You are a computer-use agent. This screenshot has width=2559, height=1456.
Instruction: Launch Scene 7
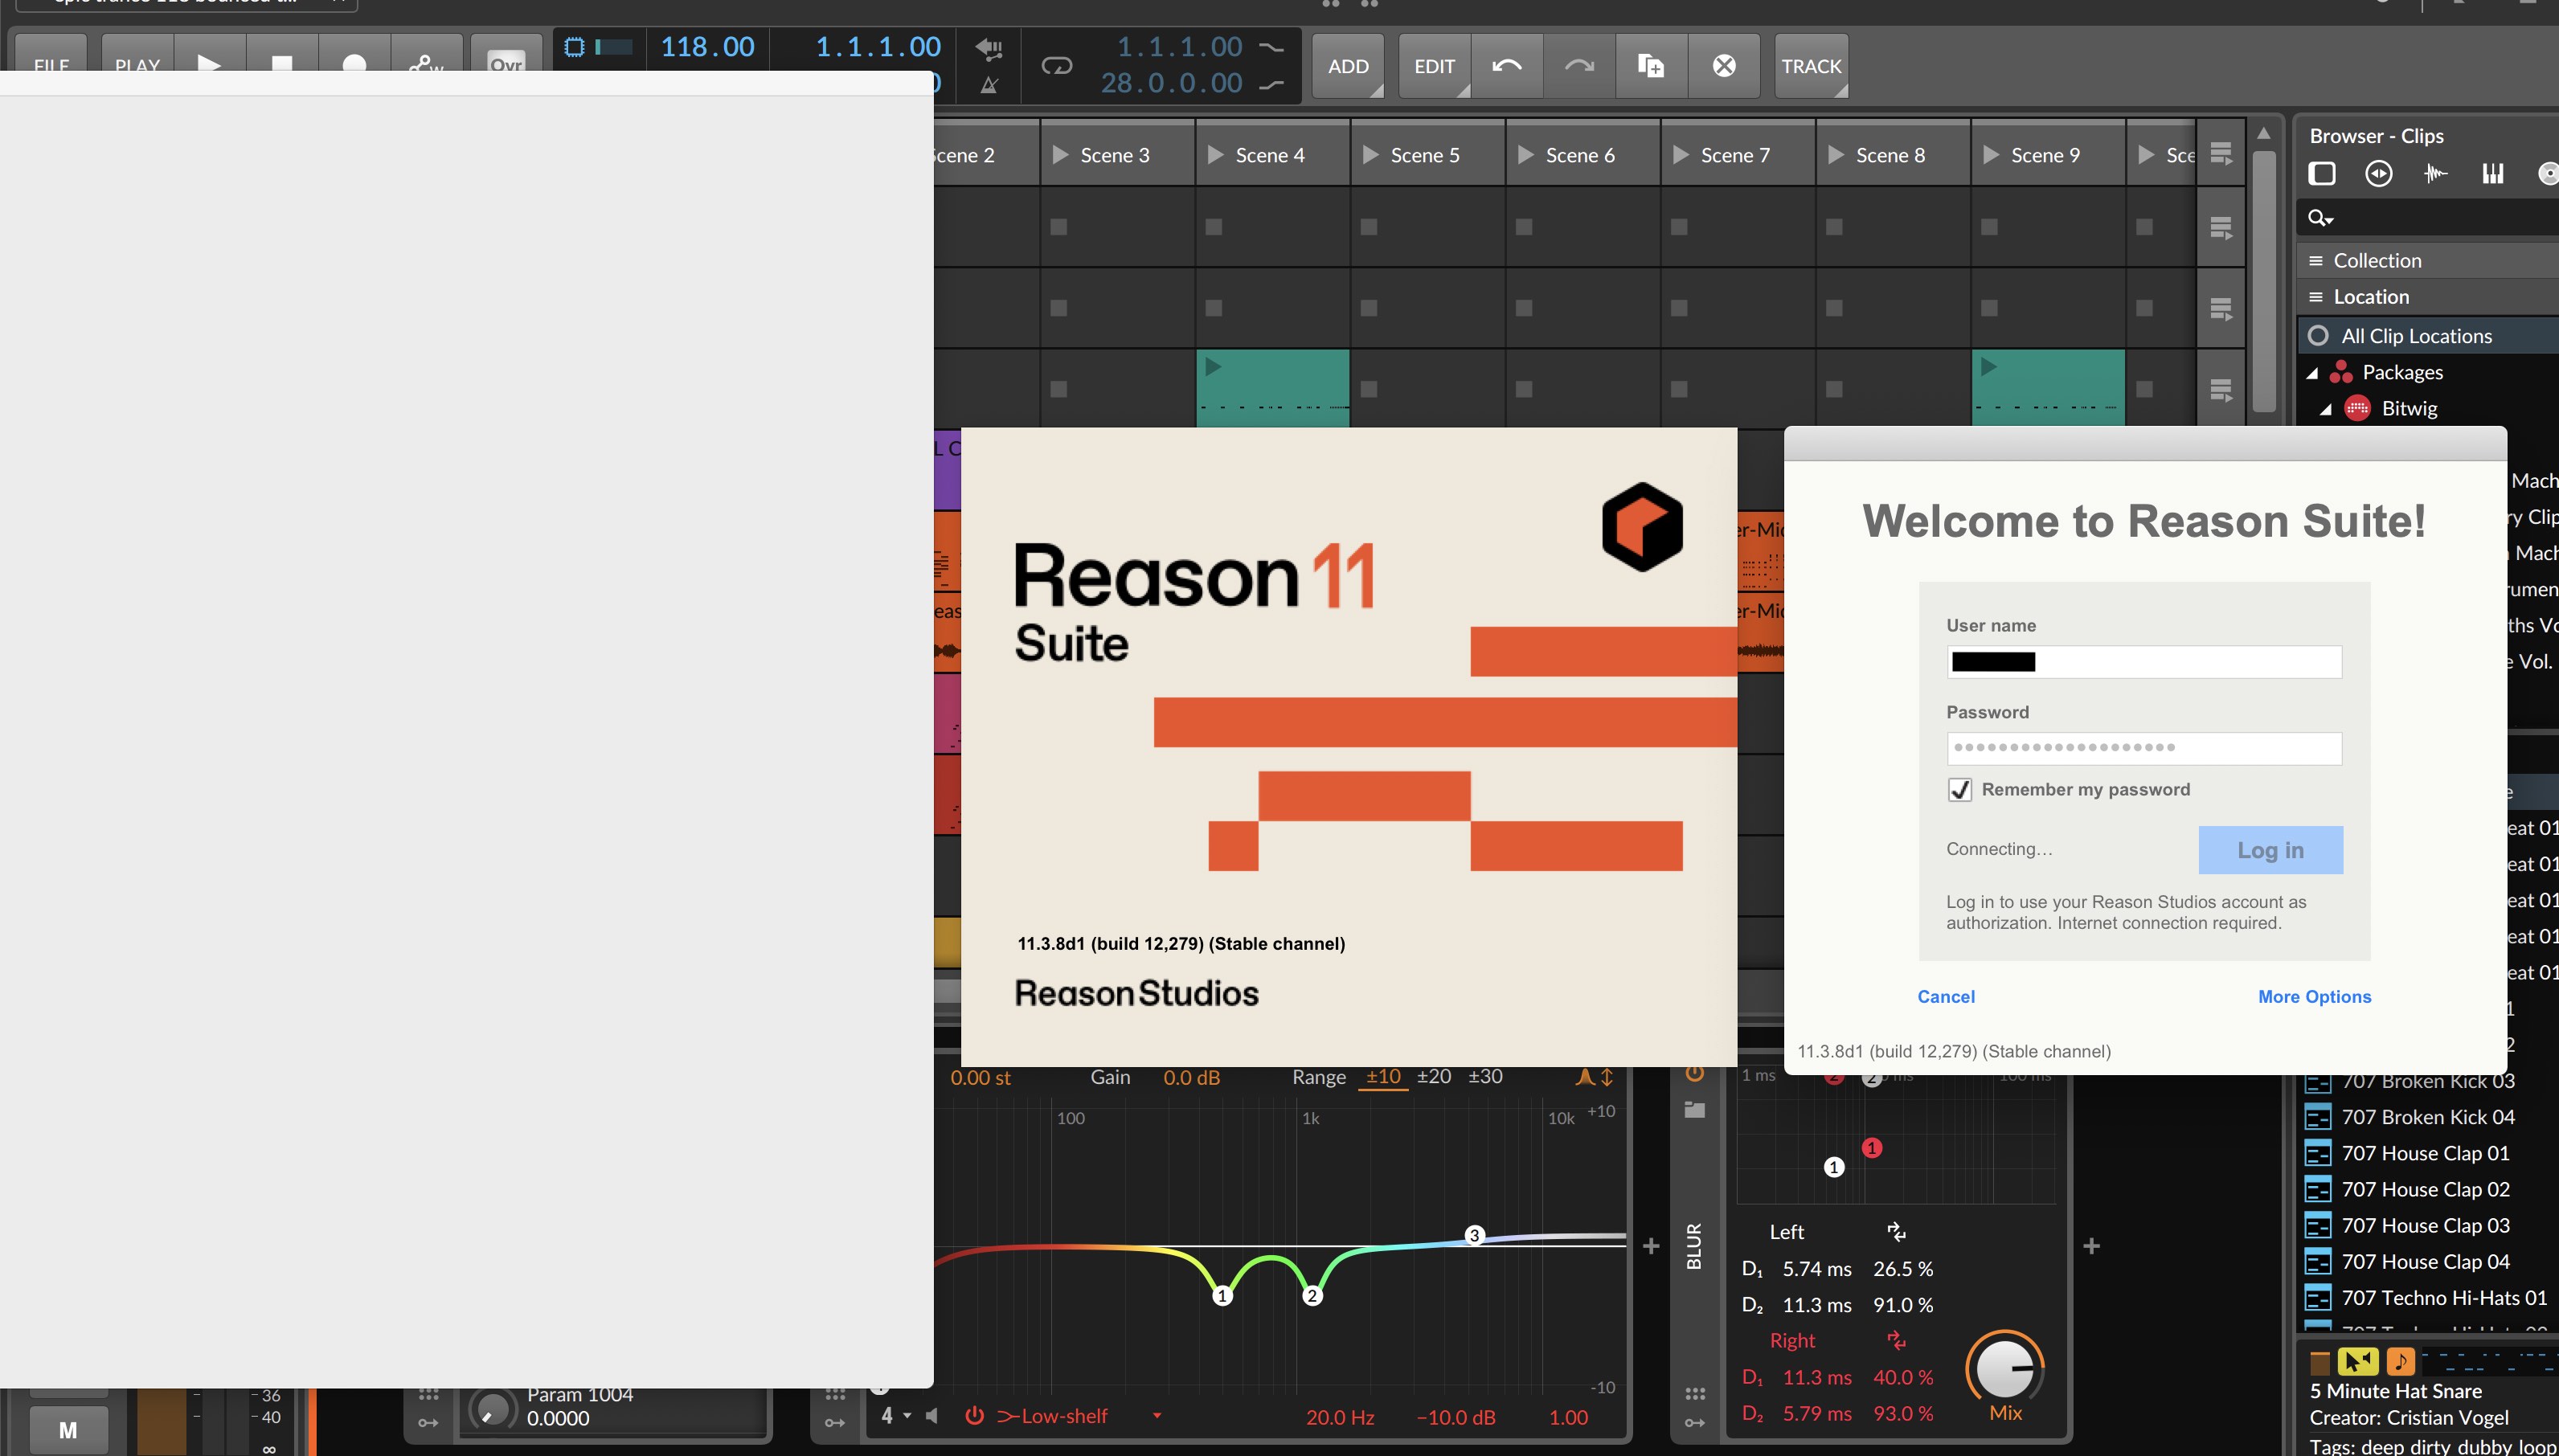coord(1681,155)
